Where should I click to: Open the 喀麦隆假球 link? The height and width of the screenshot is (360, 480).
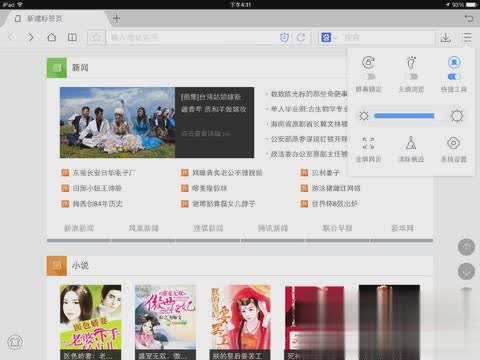pyautogui.click(x=210, y=188)
